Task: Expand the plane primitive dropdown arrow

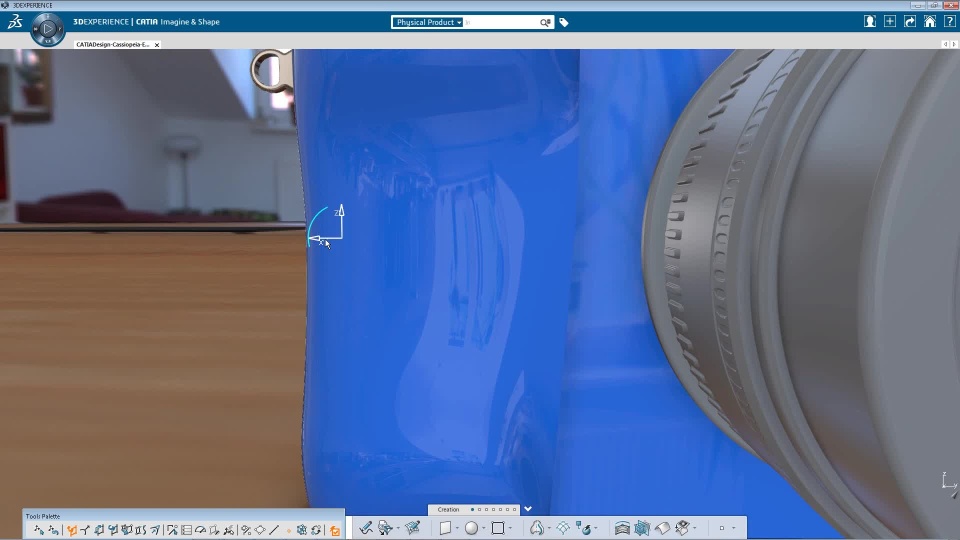Action: 457,528
